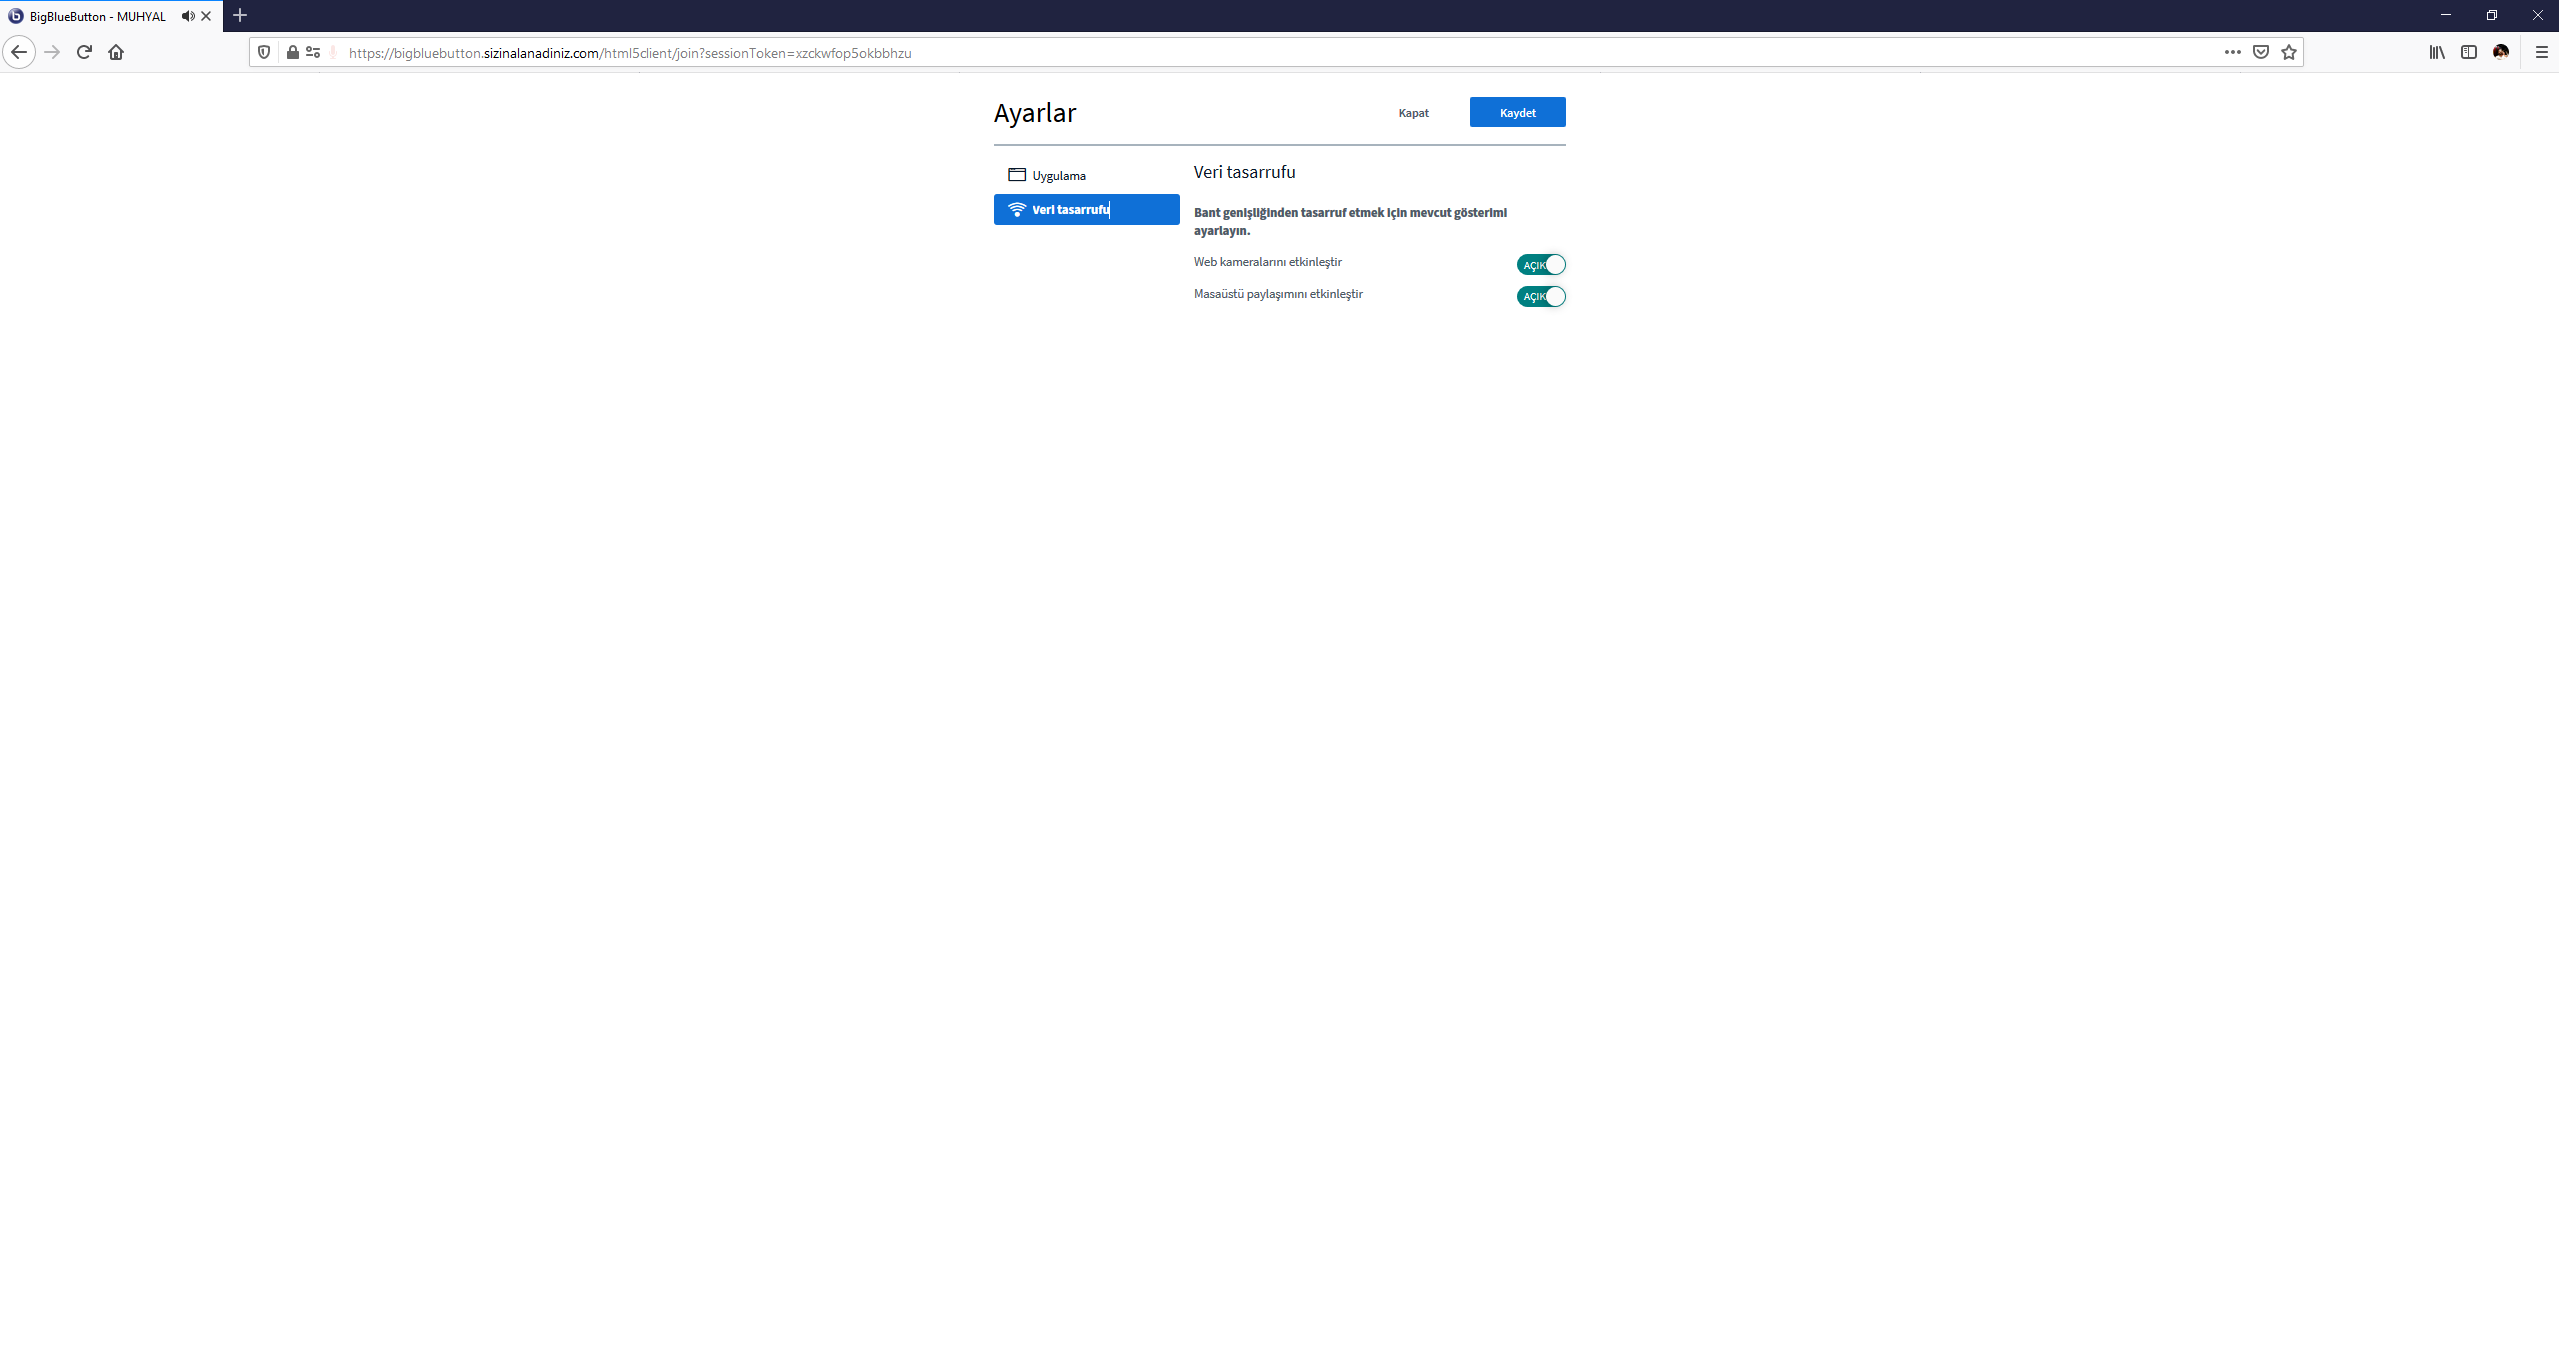This screenshot has width=2559, height=1346.
Task: Go to the Firefox home page
Action: [116, 52]
